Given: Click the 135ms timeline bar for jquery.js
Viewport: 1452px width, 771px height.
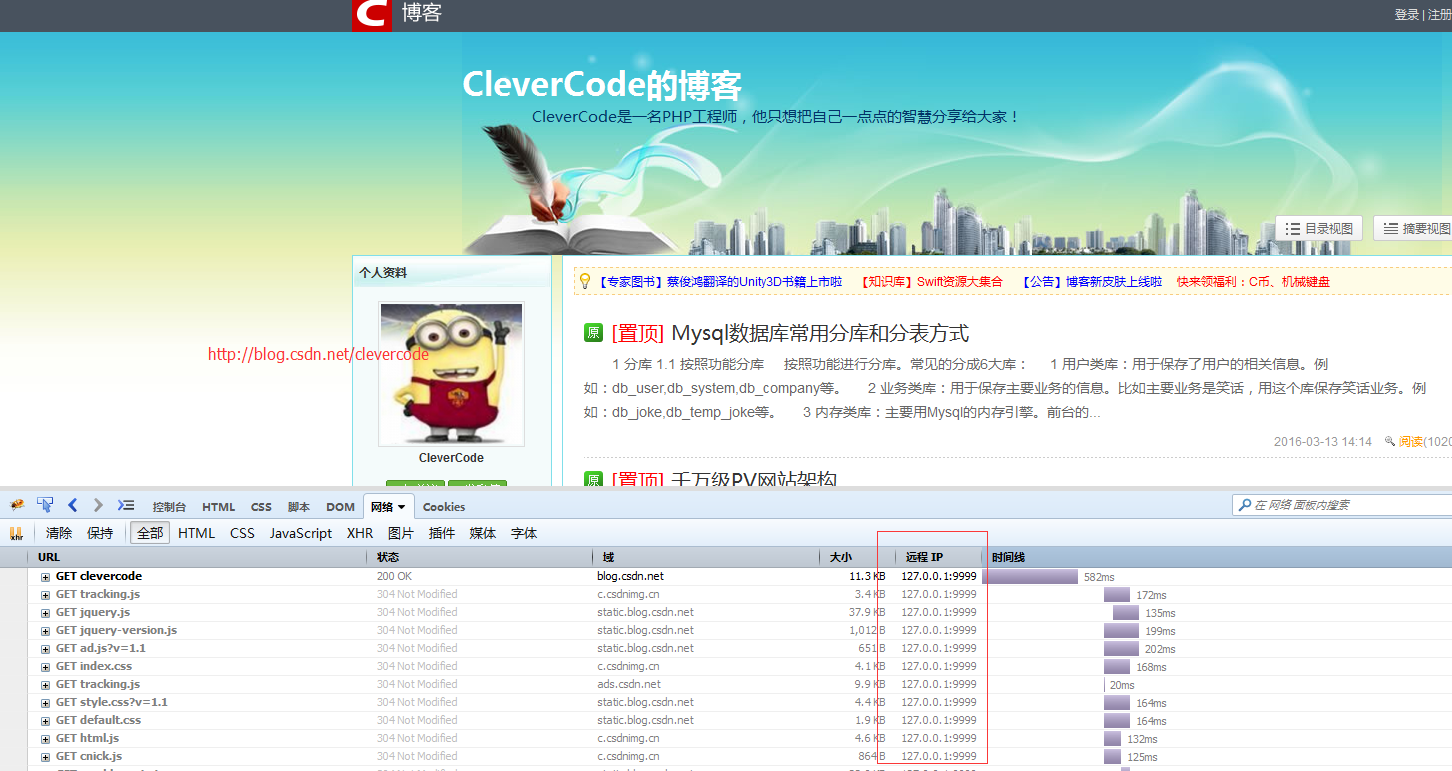Looking at the screenshot, I should [1126, 613].
